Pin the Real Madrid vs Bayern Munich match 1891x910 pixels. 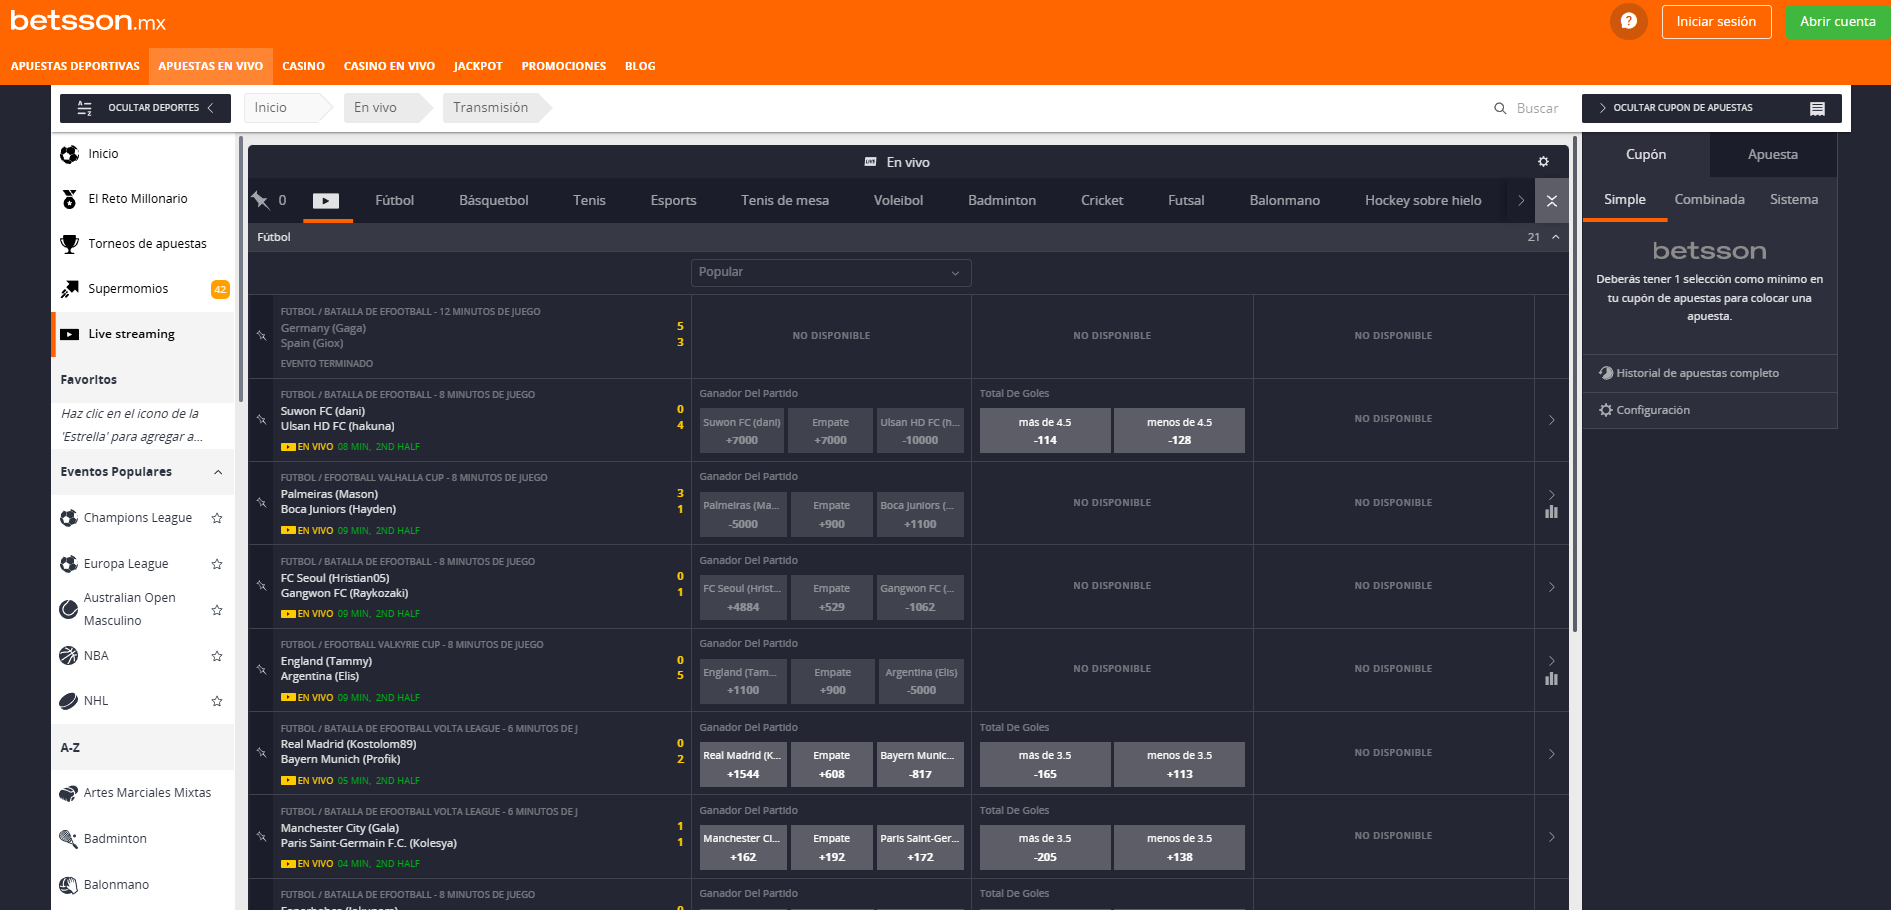[x=261, y=753]
